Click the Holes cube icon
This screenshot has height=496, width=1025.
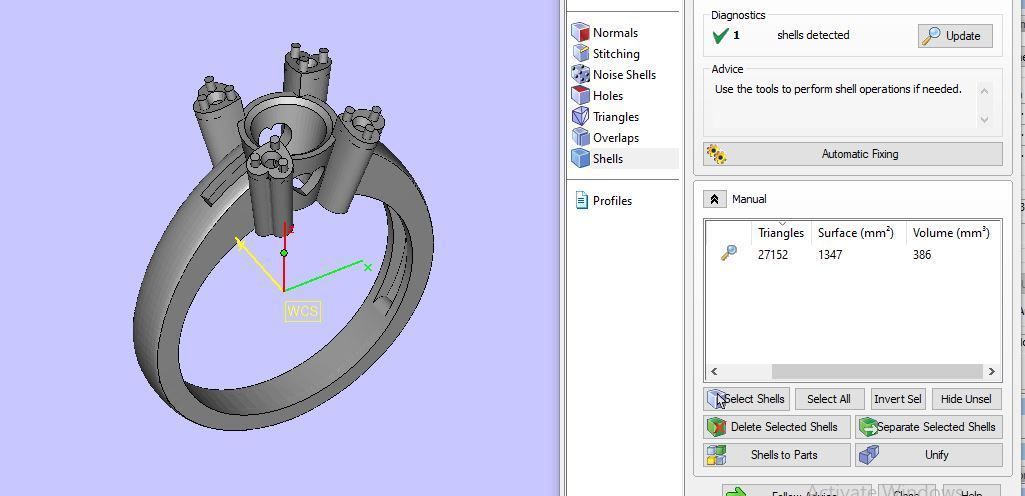(580, 95)
